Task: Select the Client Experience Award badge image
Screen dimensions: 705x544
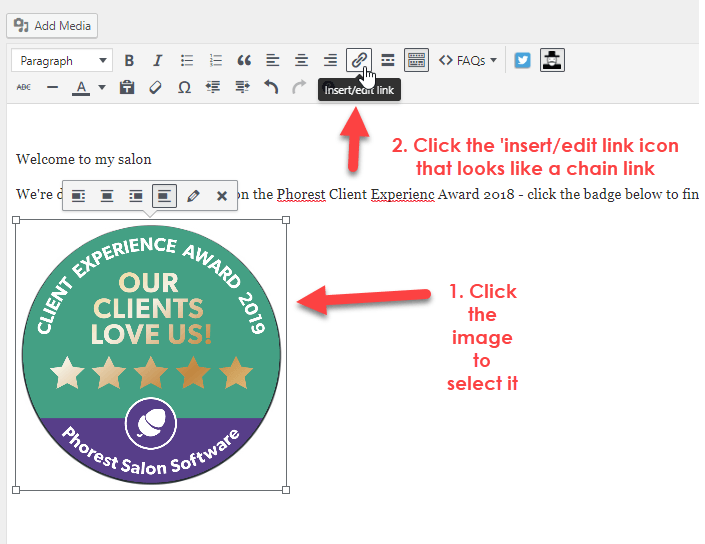Action: coord(151,355)
